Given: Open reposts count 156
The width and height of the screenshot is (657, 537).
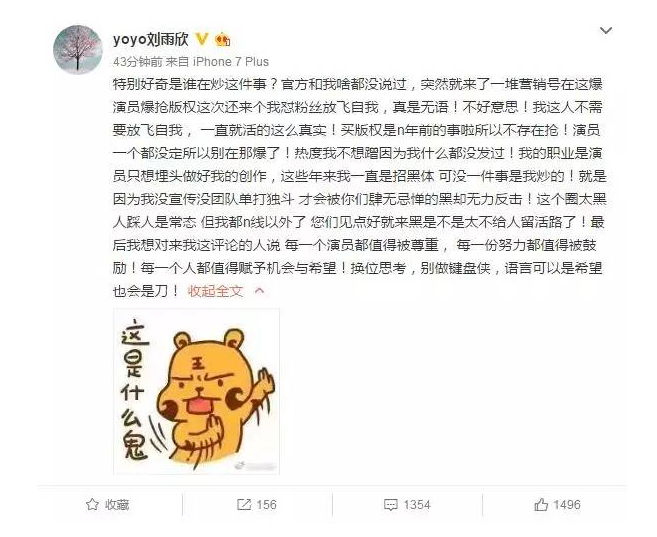Looking at the screenshot, I should pos(266,505).
